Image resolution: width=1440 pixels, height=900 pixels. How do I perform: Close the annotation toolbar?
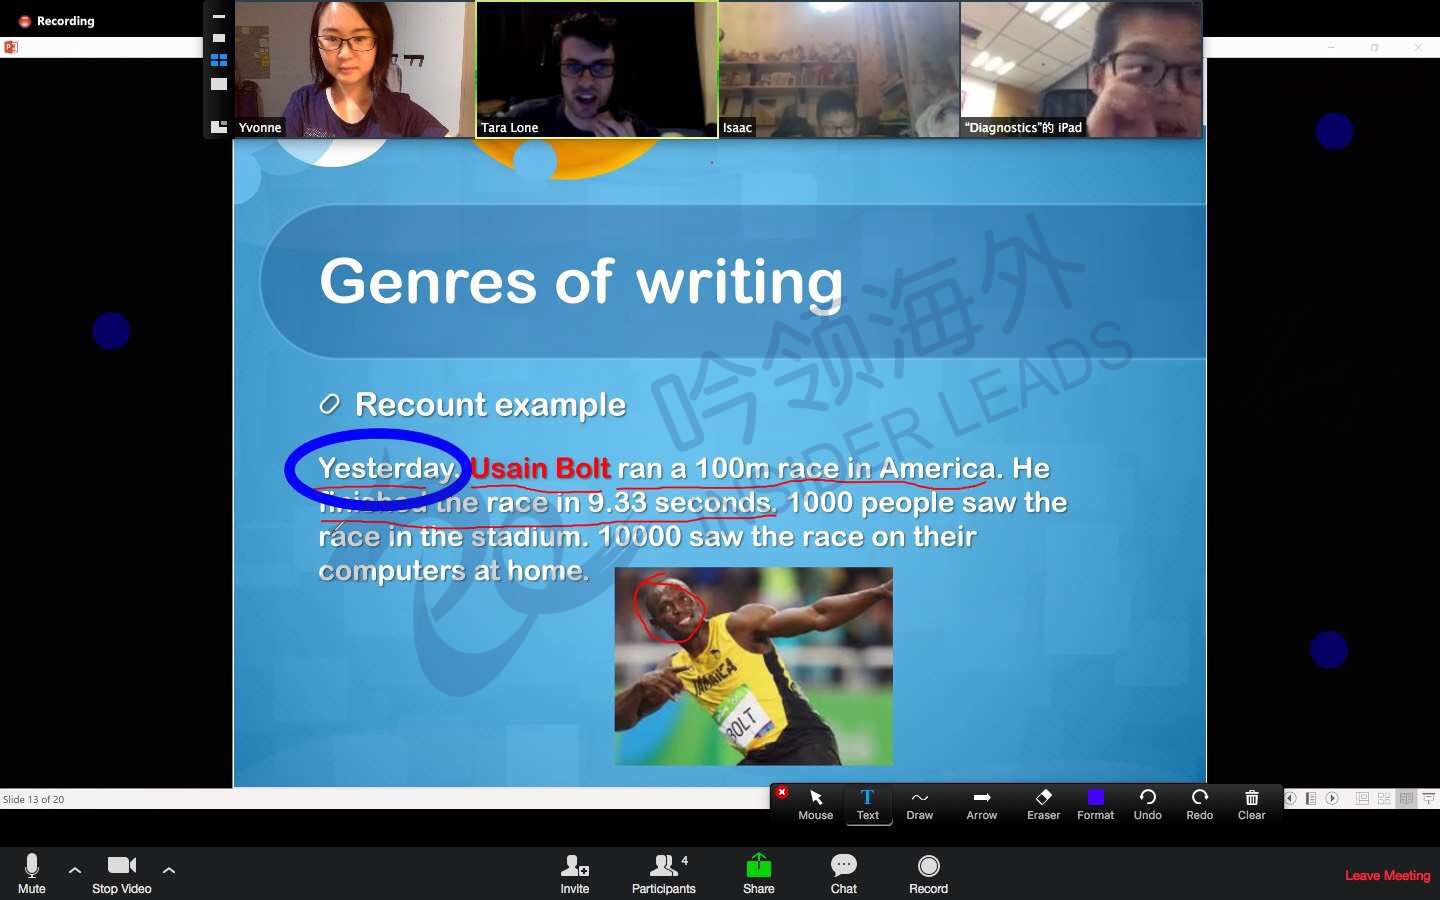point(782,792)
